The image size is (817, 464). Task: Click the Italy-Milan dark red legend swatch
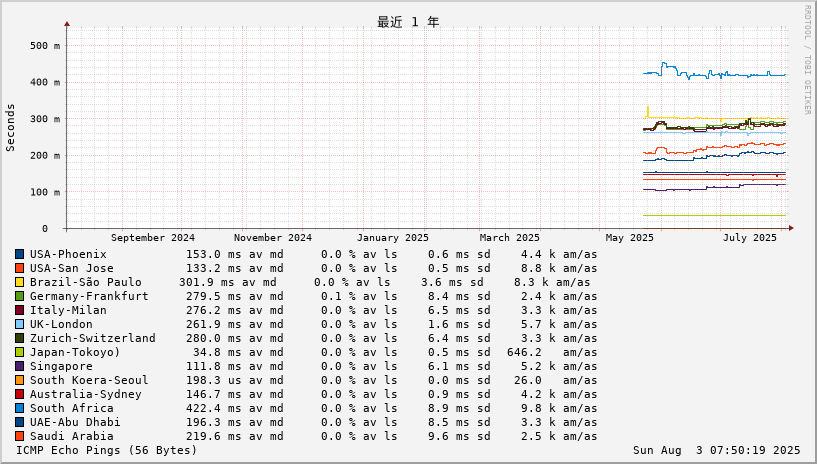click(x=19, y=310)
